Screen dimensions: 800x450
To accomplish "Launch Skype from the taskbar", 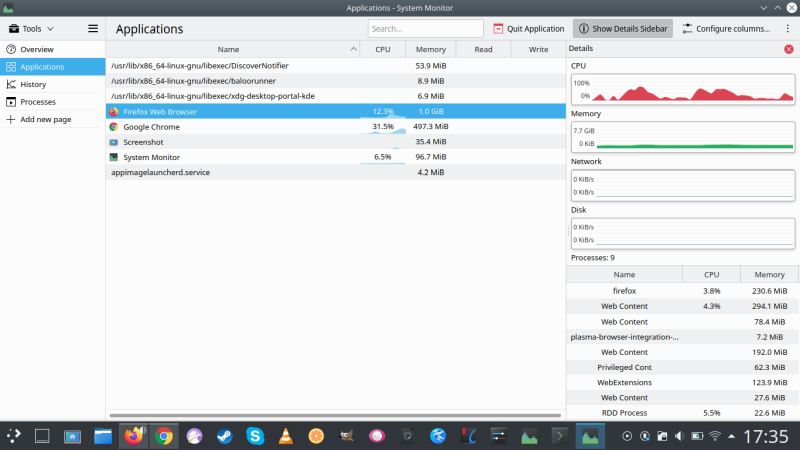I will click(255, 436).
